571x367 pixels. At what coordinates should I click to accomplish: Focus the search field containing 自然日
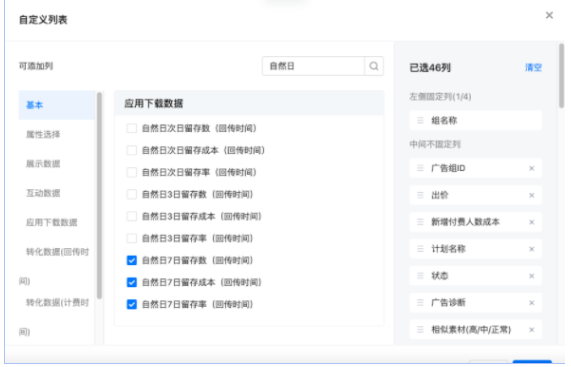tap(313, 66)
